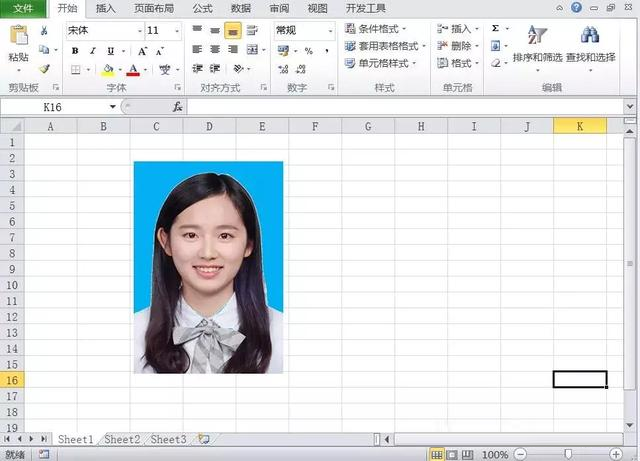Click the insert function fx icon
This screenshot has width=640, height=461.
pyautogui.click(x=177, y=107)
